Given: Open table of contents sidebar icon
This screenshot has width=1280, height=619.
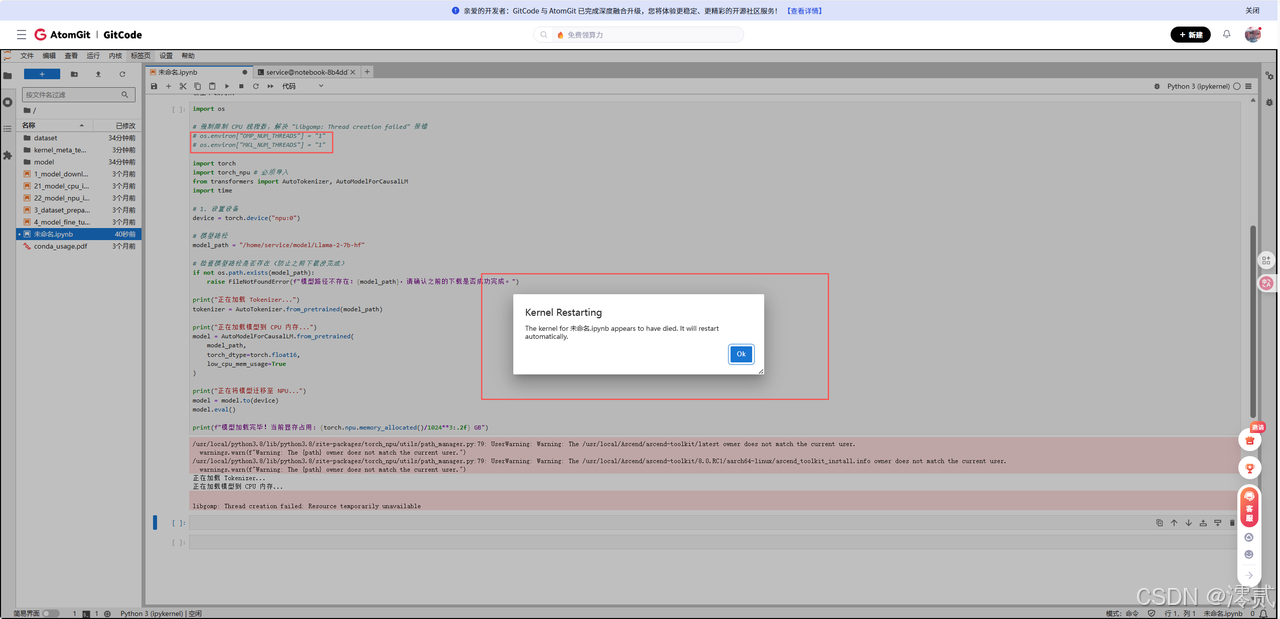Looking at the screenshot, I should 7,128.
